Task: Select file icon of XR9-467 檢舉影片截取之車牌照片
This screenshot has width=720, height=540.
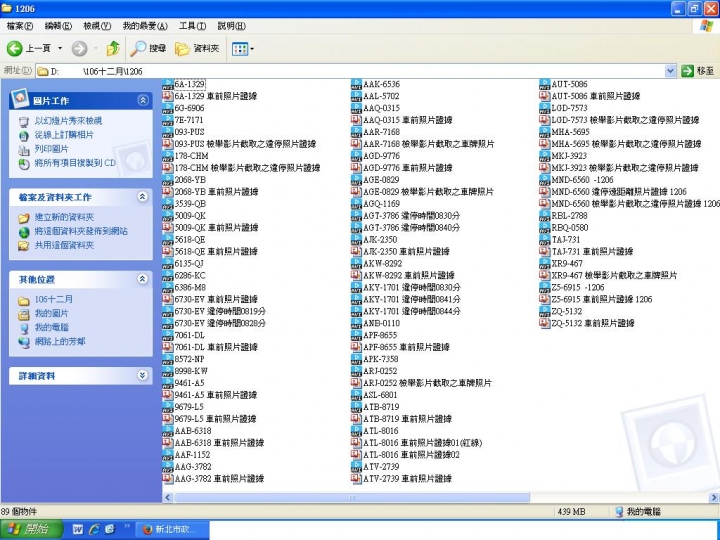Action: tap(545, 276)
